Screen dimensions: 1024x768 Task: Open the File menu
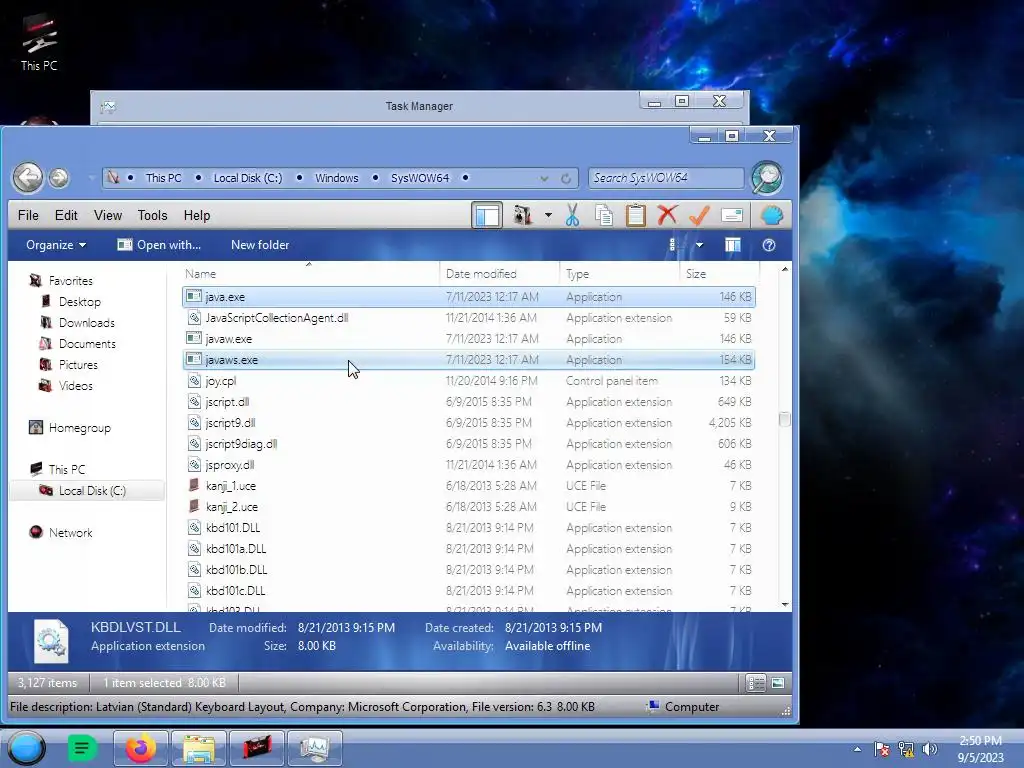coord(28,216)
